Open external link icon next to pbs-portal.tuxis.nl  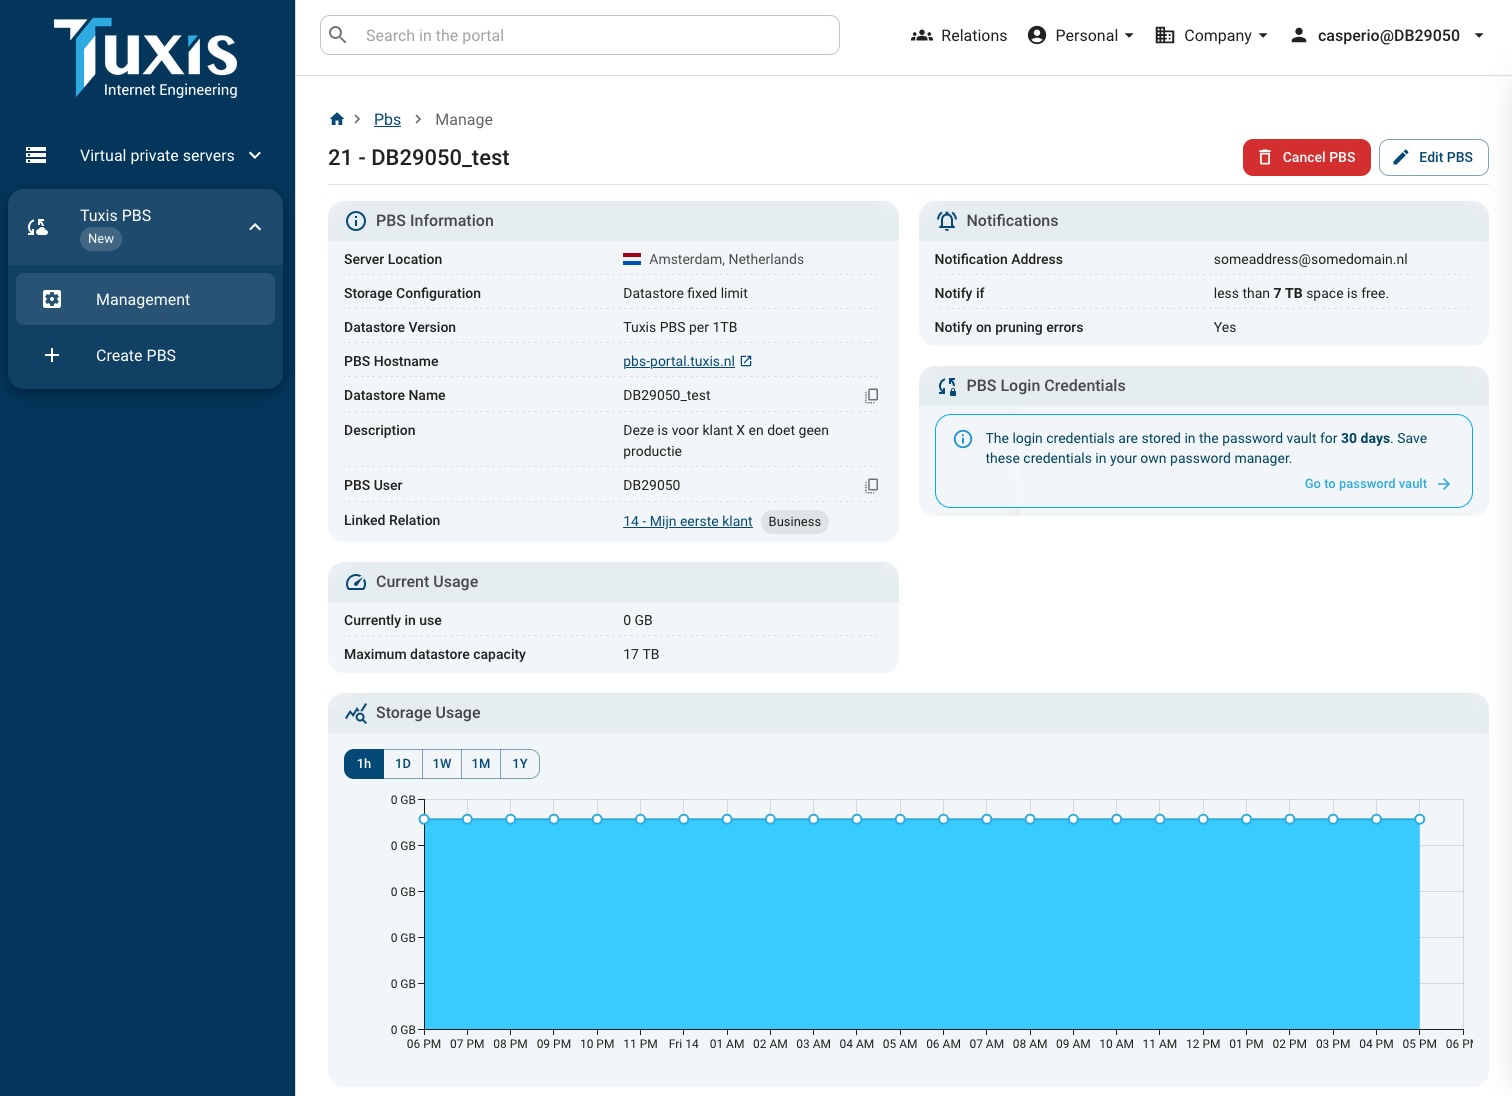(746, 361)
